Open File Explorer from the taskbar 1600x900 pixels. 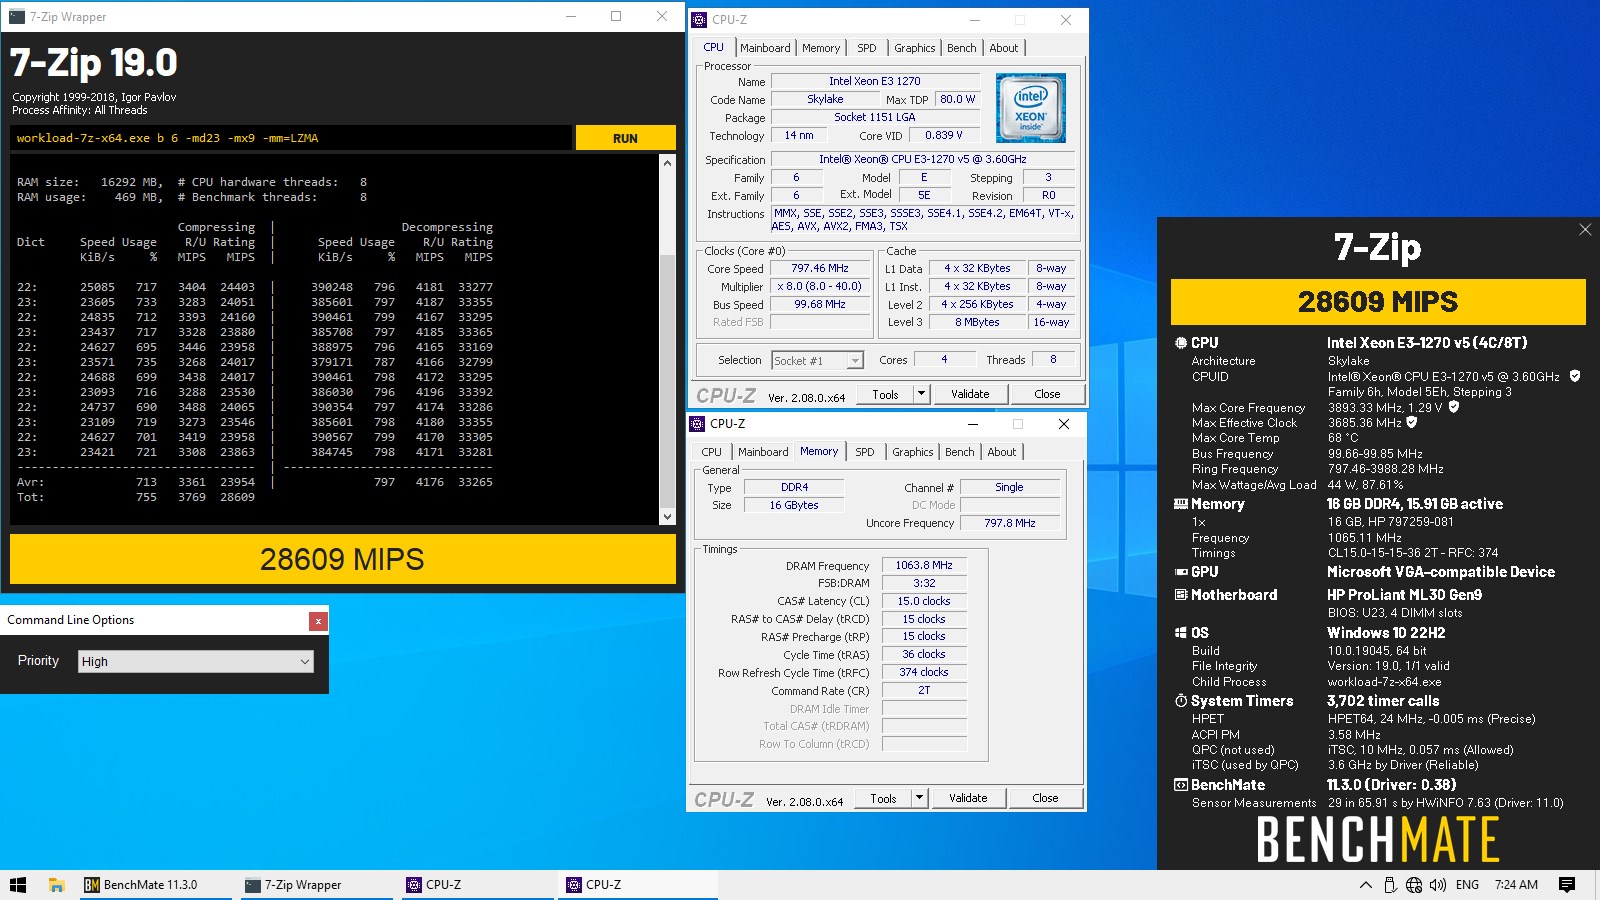[x=57, y=885]
